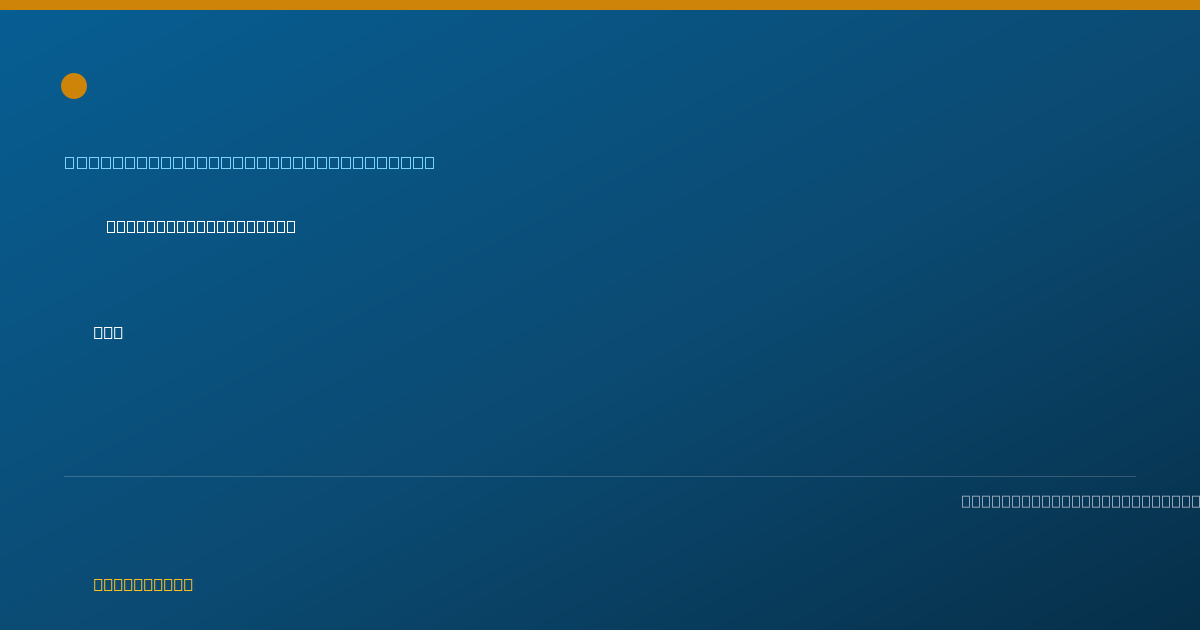Click the gray text under the divider
Image resolution: width=1200 pixels, height=630 pixels.
coord(1080,501)
